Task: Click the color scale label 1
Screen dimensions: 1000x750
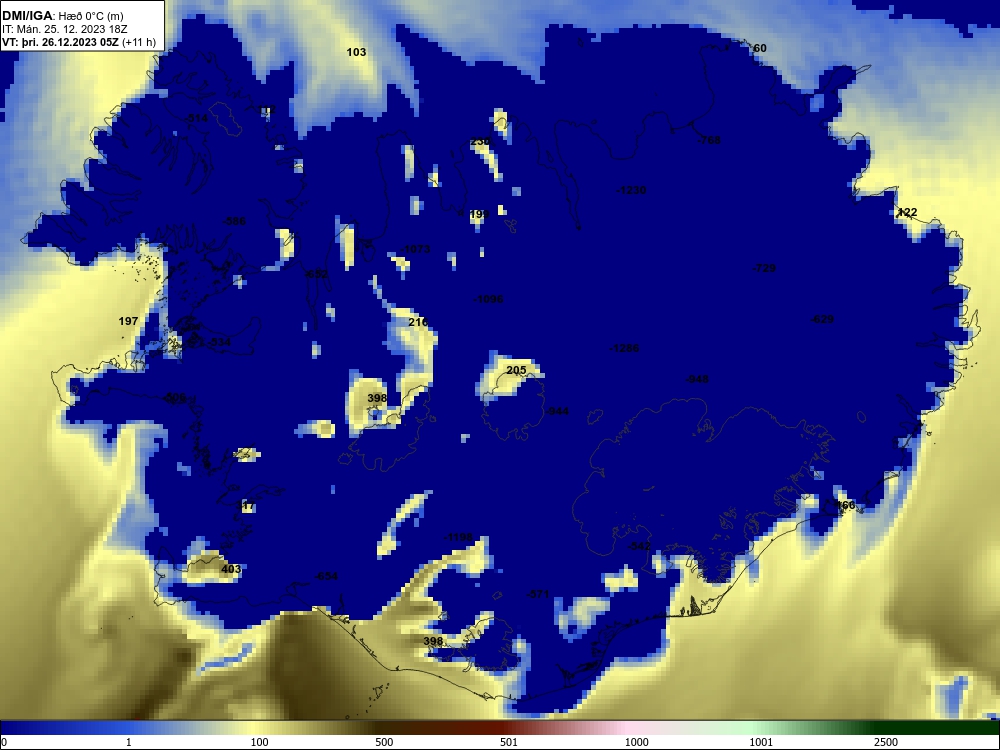Action: [x=129, y=742]
